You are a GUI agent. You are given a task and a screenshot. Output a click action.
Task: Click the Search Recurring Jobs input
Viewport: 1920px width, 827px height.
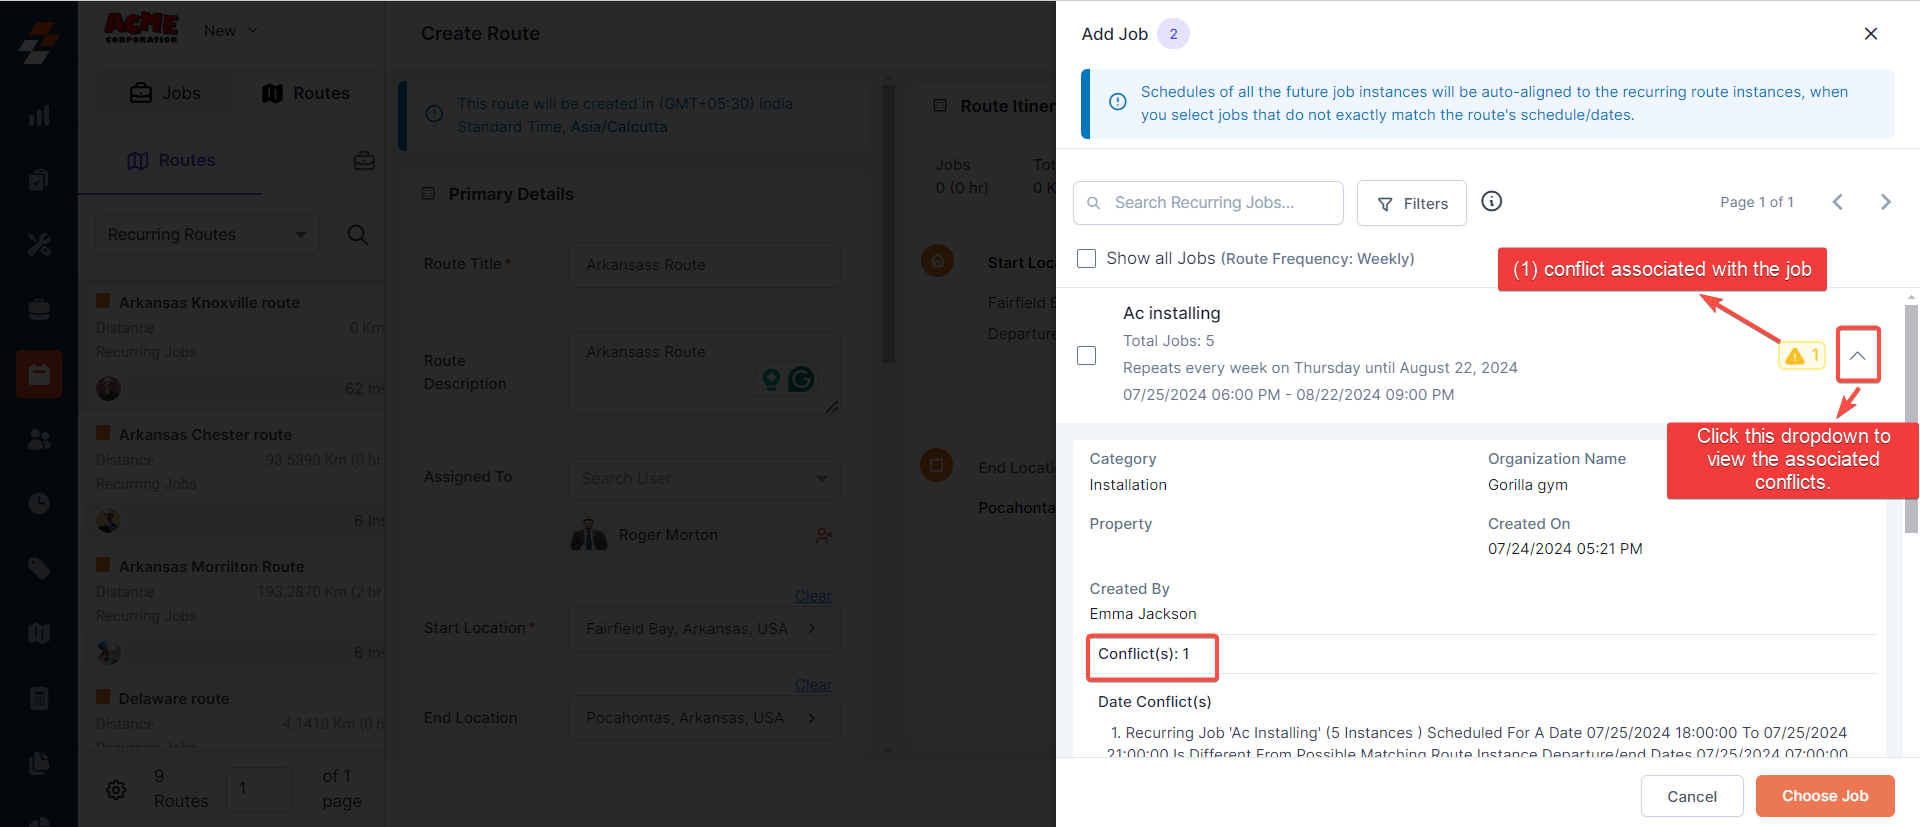1208,203
